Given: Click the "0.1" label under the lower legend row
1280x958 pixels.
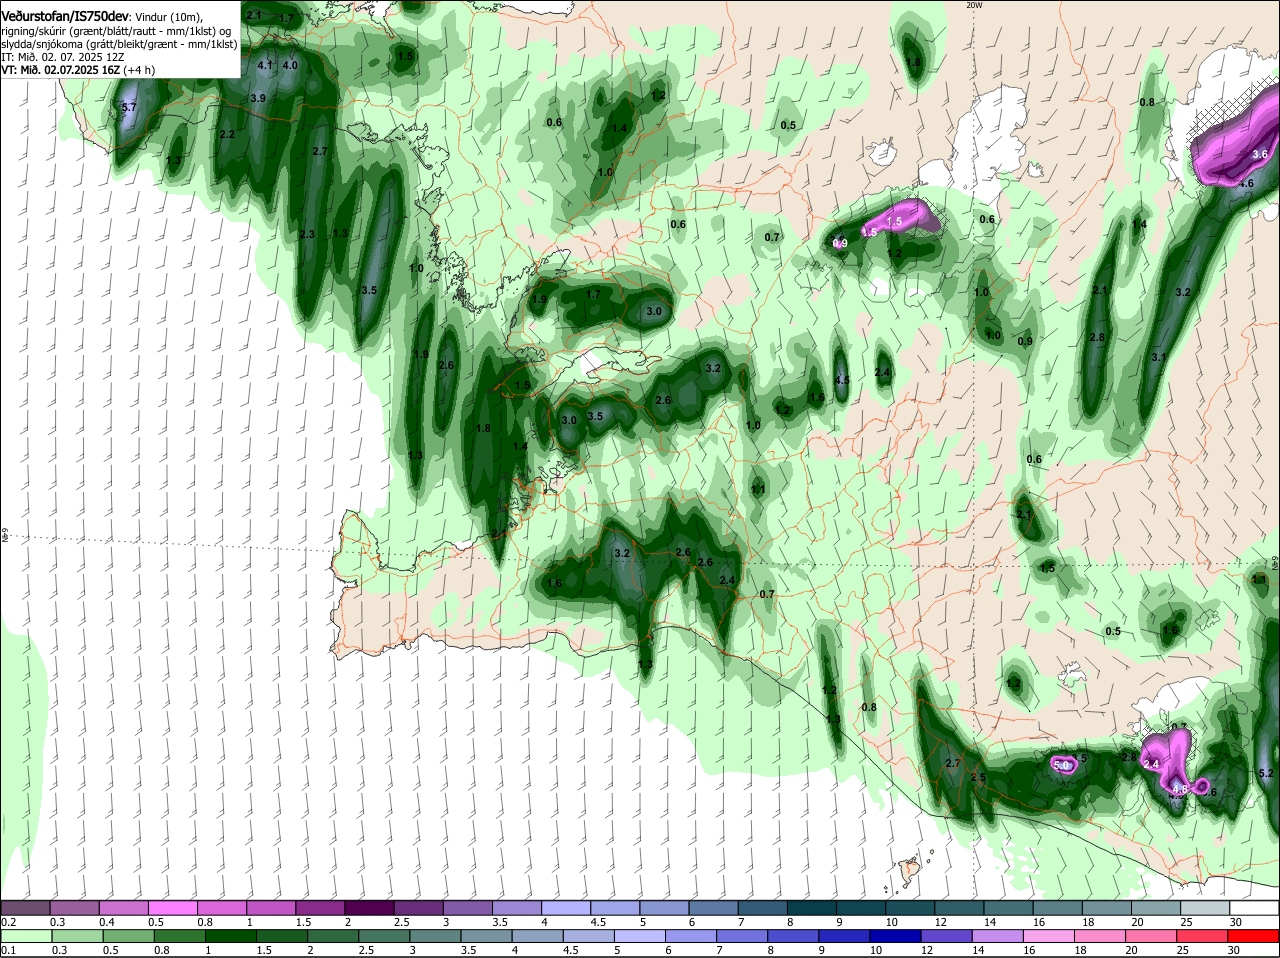Looking at the screenshot, I should pyautogui.click(x=8, y=950).
